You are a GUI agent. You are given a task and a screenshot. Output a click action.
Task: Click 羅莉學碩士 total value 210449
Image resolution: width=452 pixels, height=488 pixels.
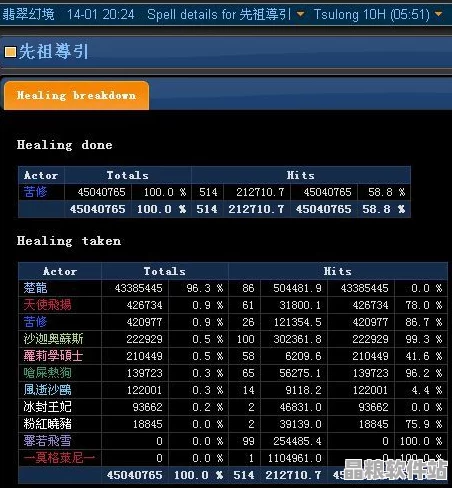point(144,356)
